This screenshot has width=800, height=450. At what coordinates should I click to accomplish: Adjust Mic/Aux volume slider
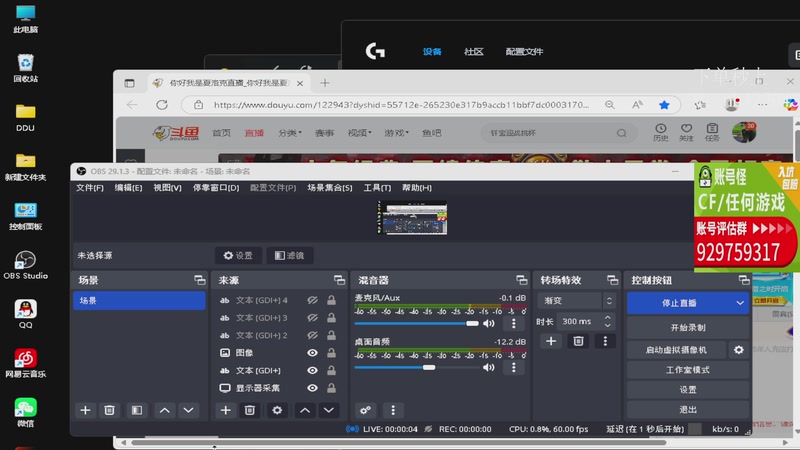pos(416,323)
